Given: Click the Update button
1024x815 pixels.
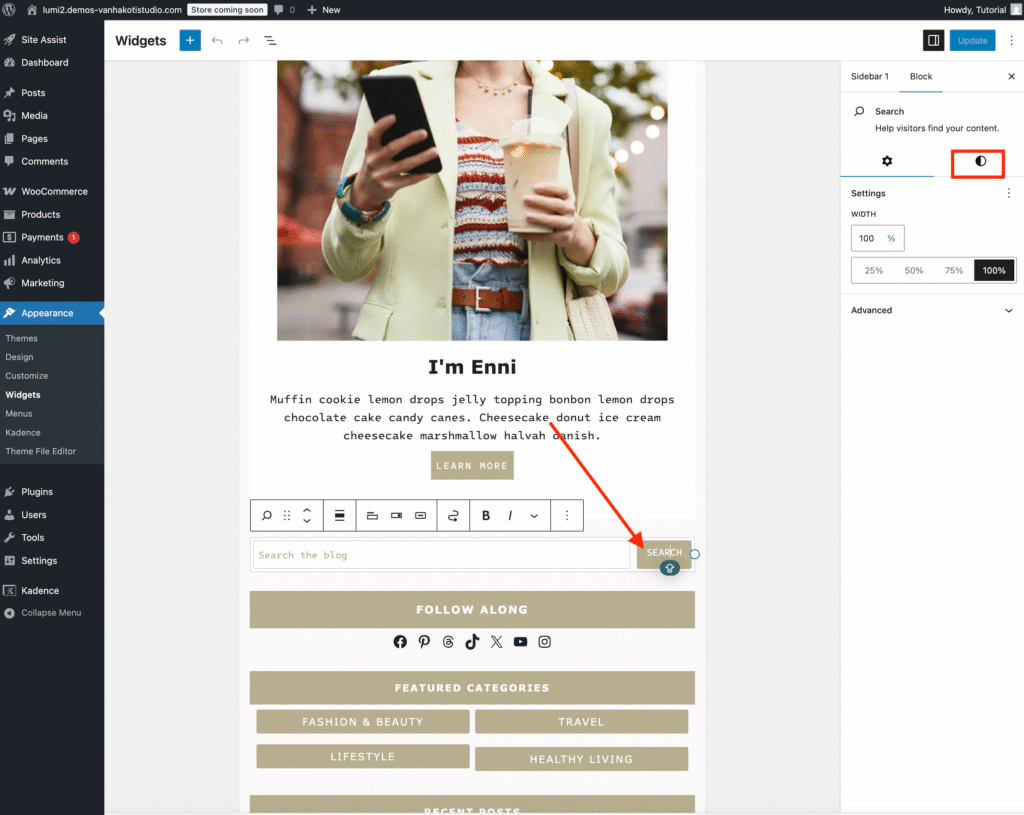Looking at the screenshot, I should coord(972,40).
